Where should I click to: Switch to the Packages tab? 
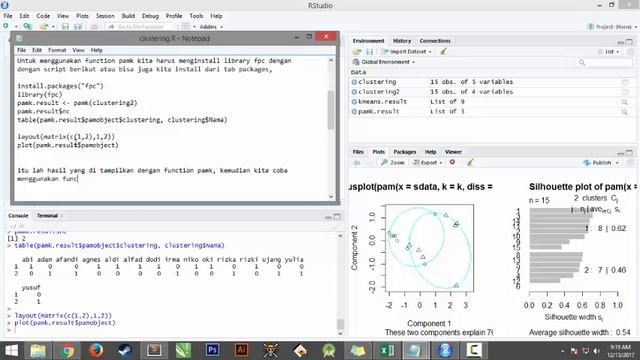[404, 152]
